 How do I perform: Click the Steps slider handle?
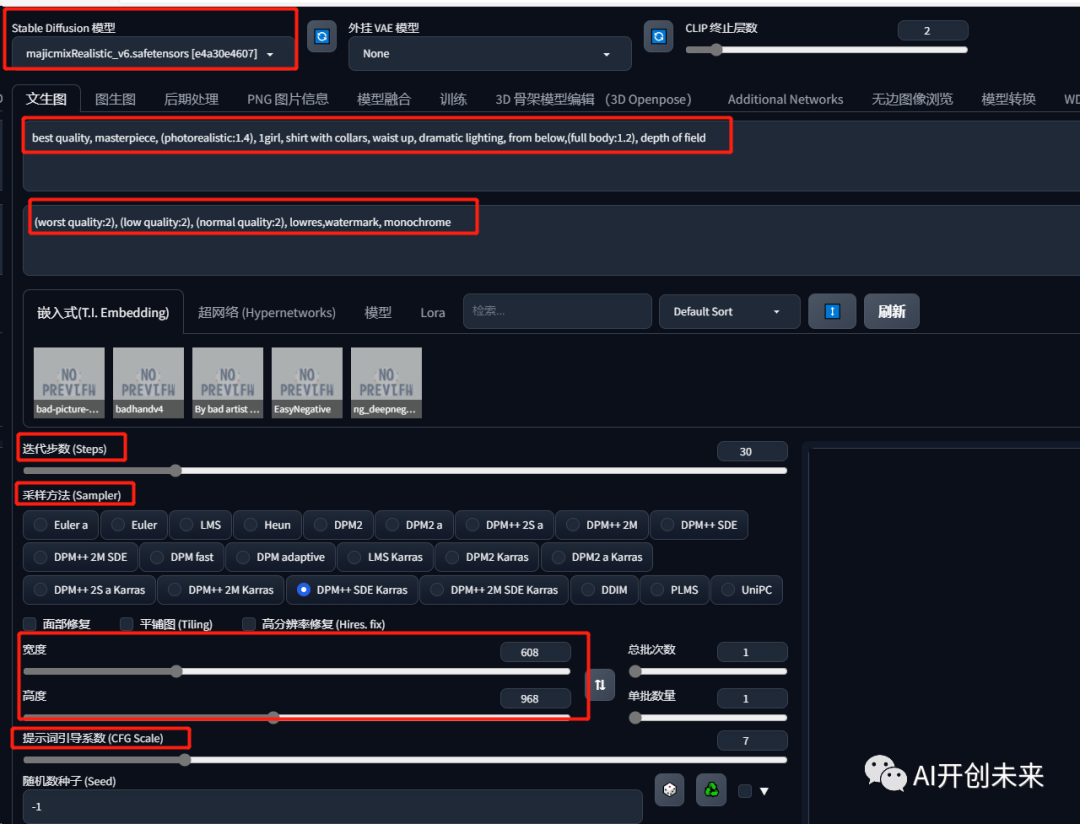click(176, 471)
